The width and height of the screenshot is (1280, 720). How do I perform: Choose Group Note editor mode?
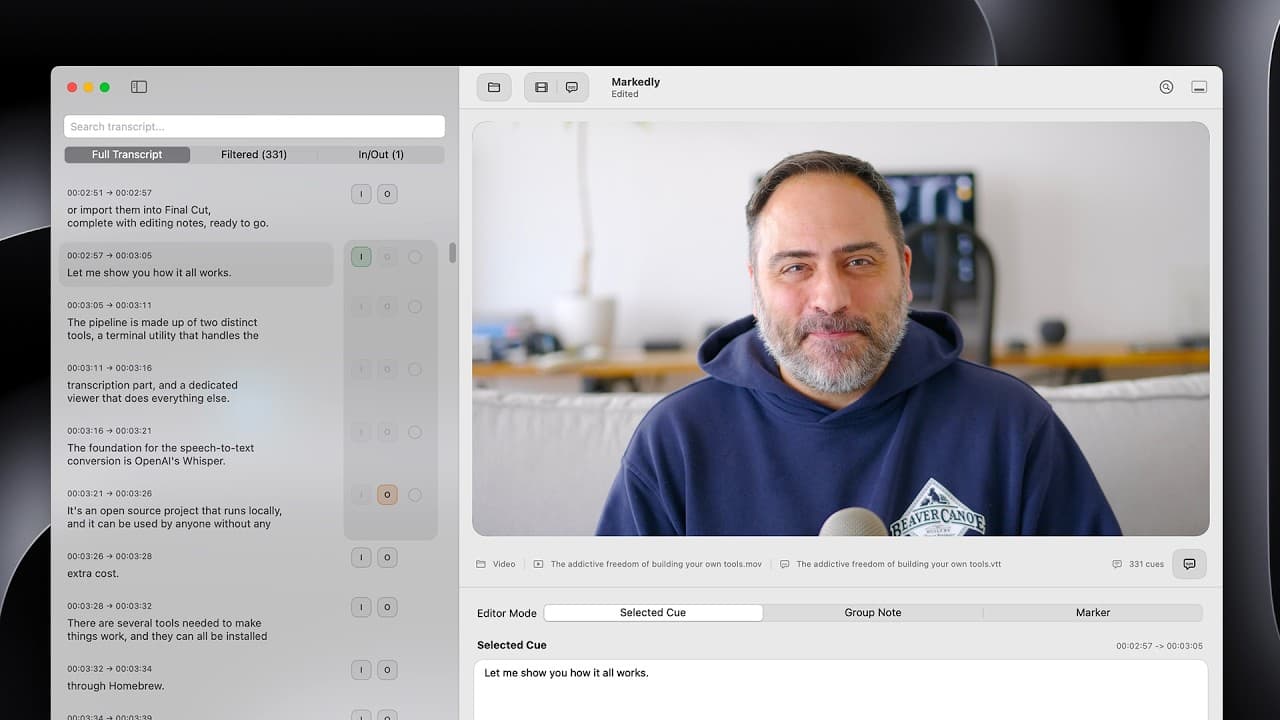(x=873, y=613)
